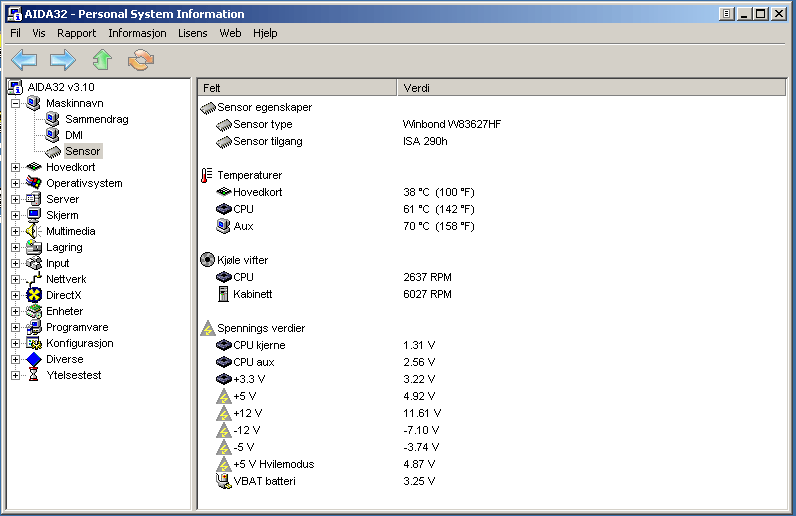The image size is (796, 516).
Task: Click the Winbond W83627HF value
Action: click(x=452, y=124)
